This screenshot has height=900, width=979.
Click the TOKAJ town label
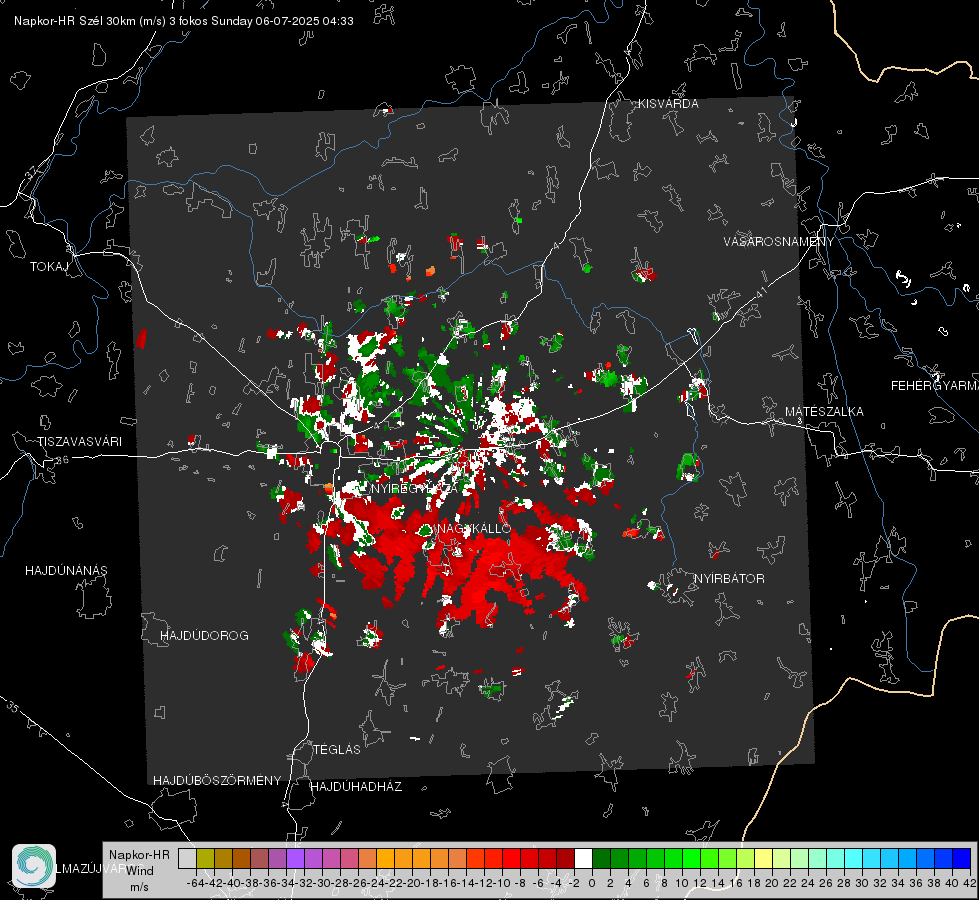49,267
